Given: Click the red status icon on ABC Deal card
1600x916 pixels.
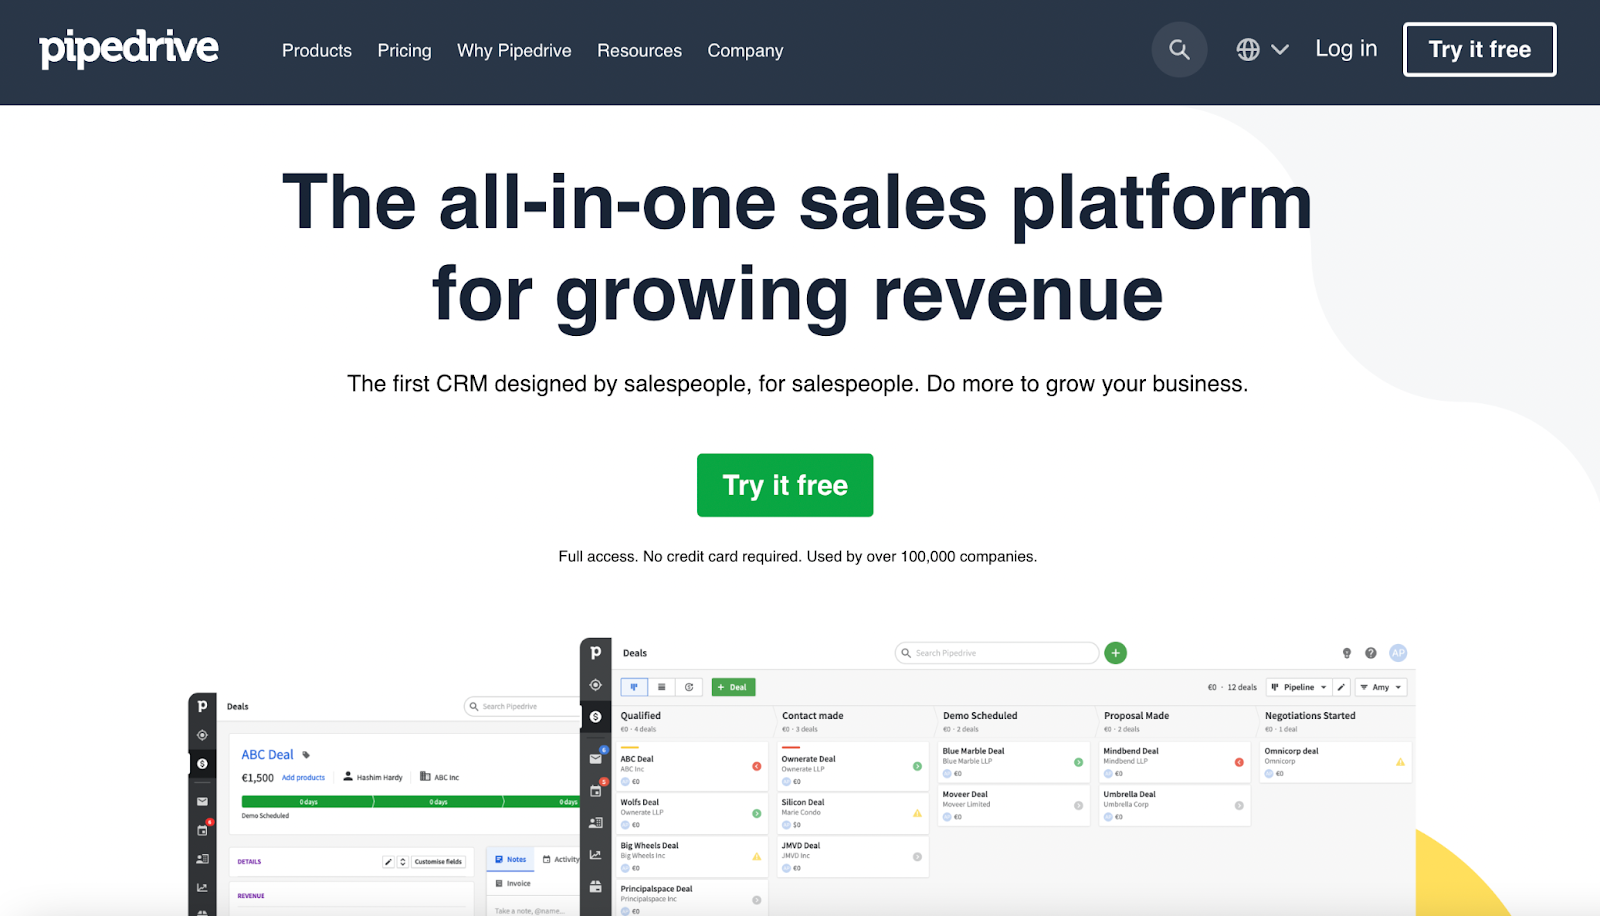Looking at the screenshot, I should pos(756,766).
